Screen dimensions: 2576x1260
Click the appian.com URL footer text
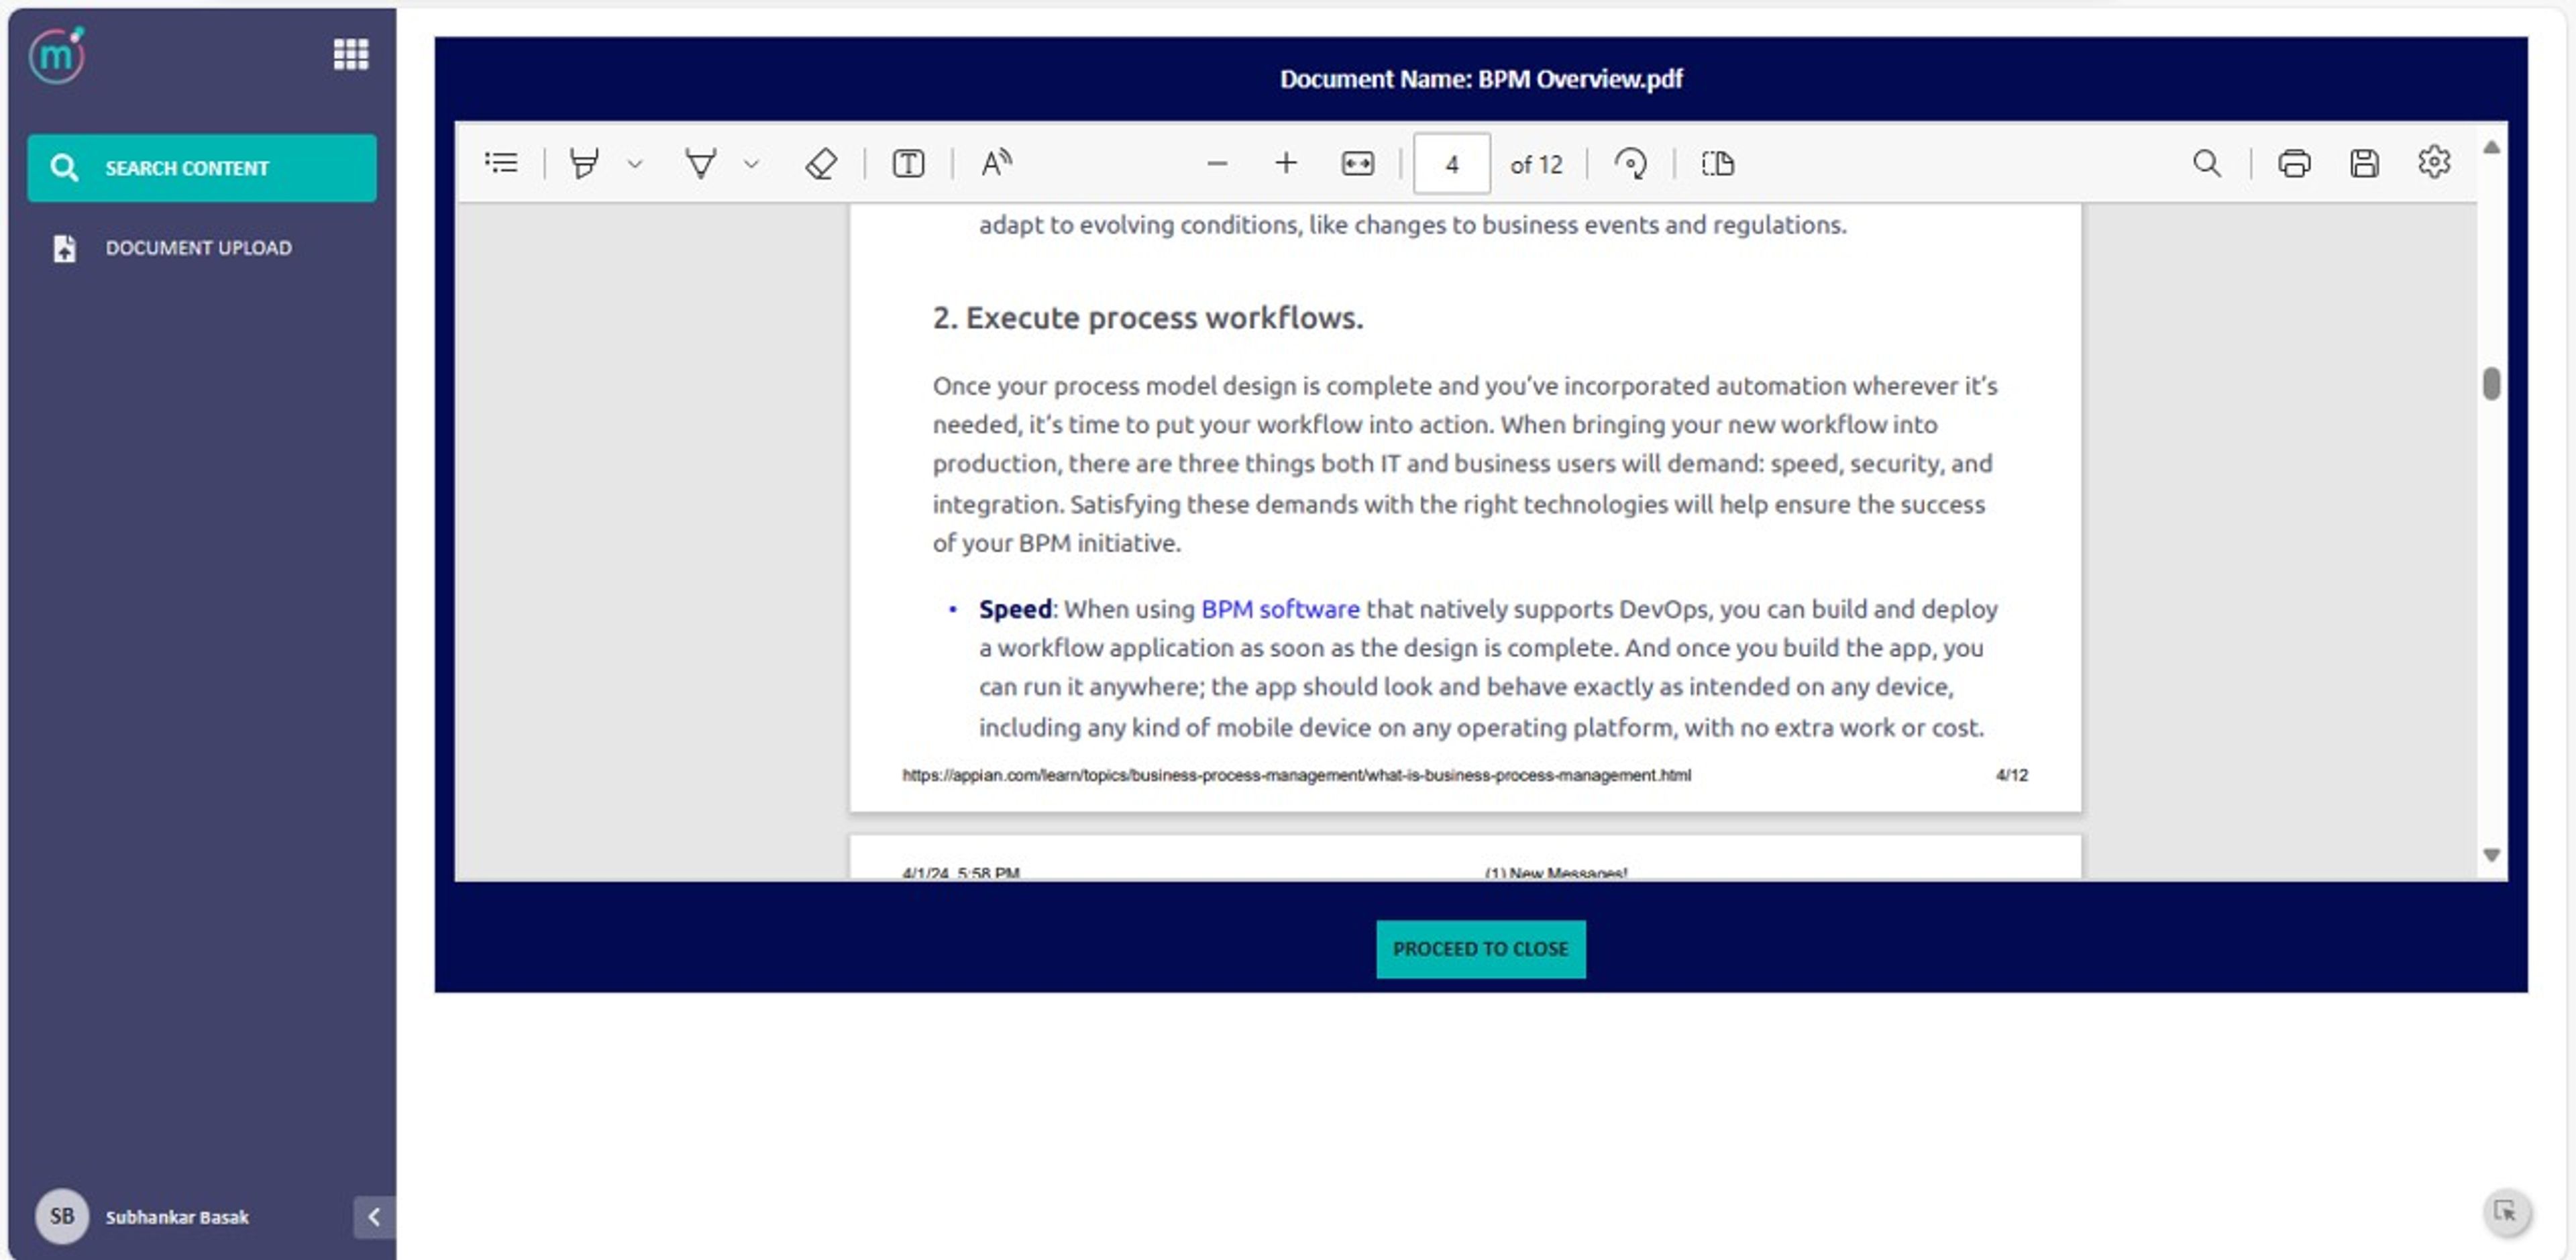tap(1296, 775)
